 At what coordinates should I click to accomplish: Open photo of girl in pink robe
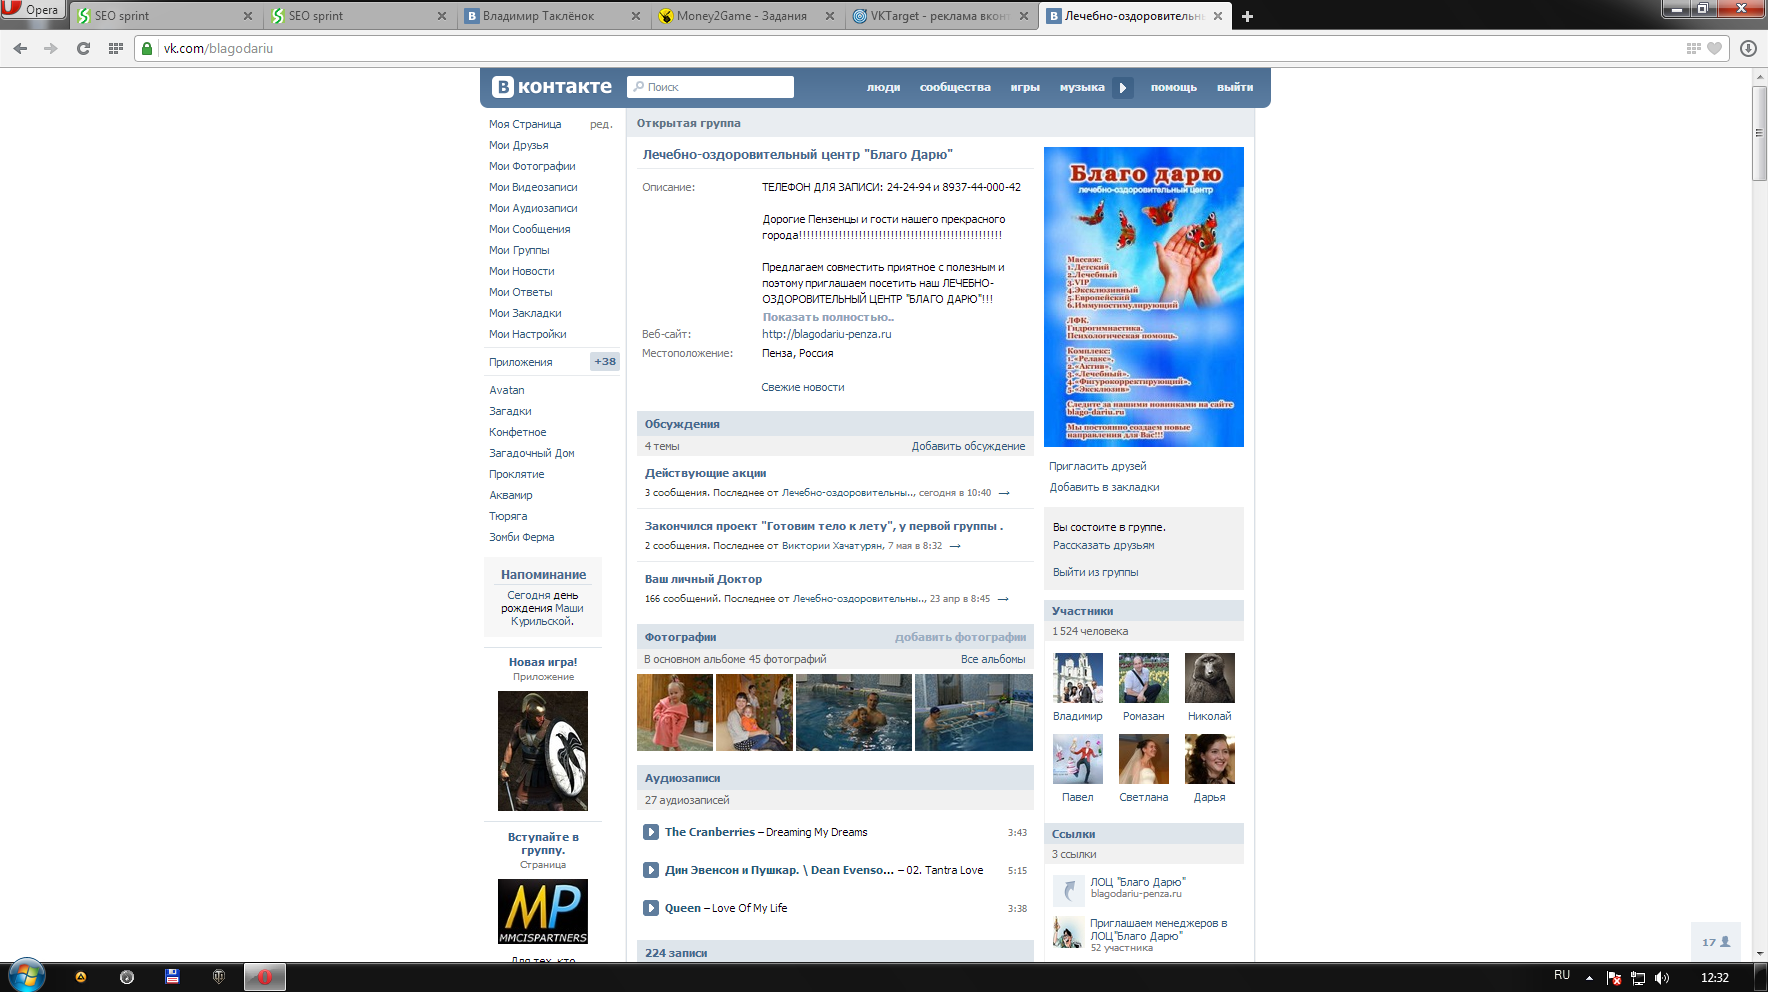point(675,712)
